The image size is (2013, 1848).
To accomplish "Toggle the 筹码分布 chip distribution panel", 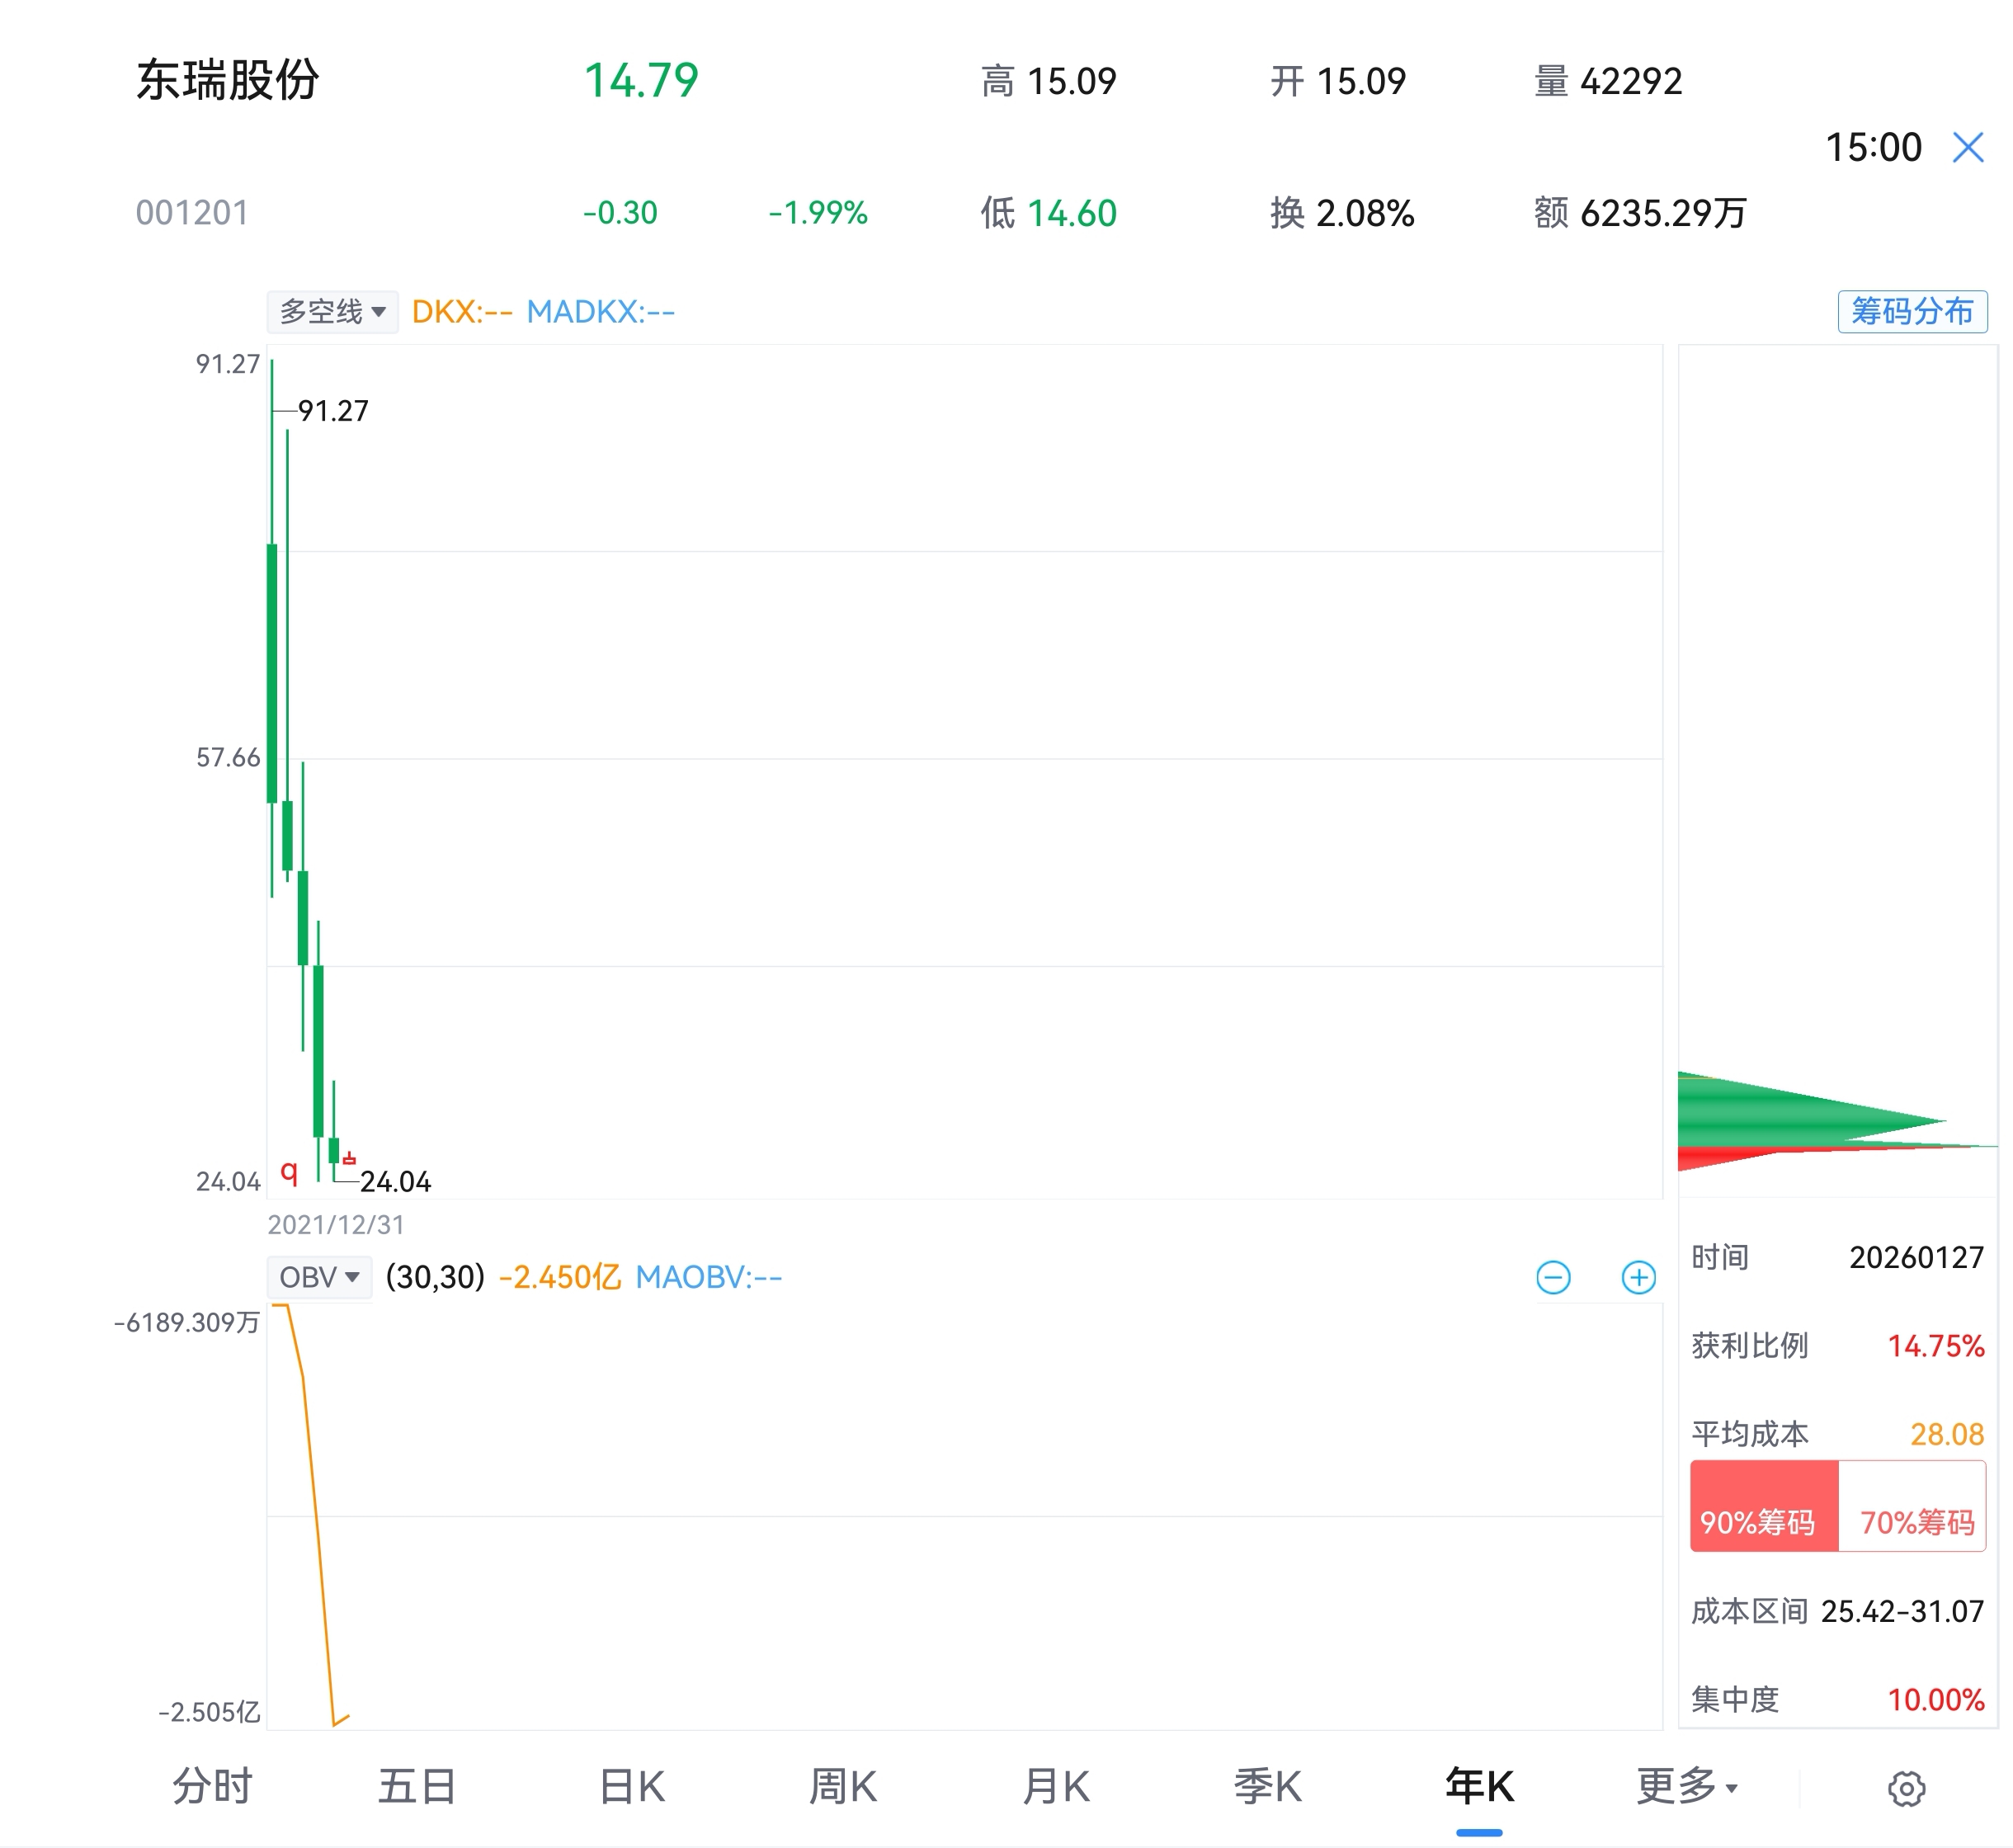I will (1911, 311).
